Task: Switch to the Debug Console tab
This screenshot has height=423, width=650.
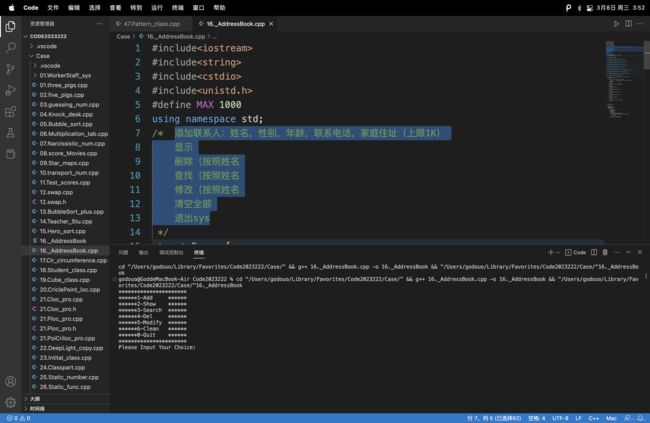Action: (x=171, y=253)
